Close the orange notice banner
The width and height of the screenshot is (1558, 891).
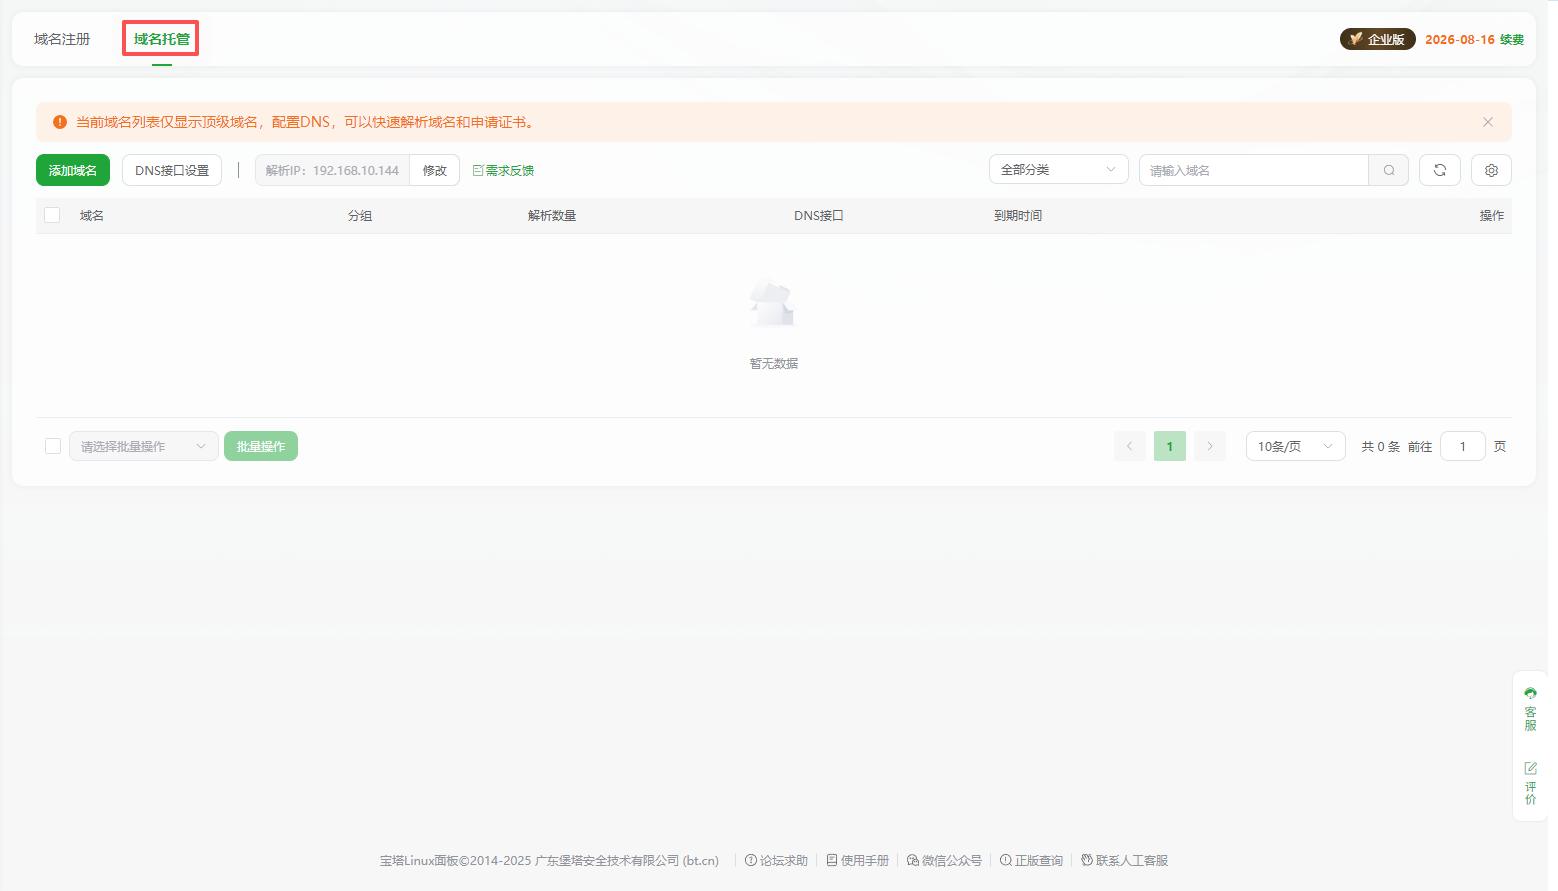point(1487,122)
